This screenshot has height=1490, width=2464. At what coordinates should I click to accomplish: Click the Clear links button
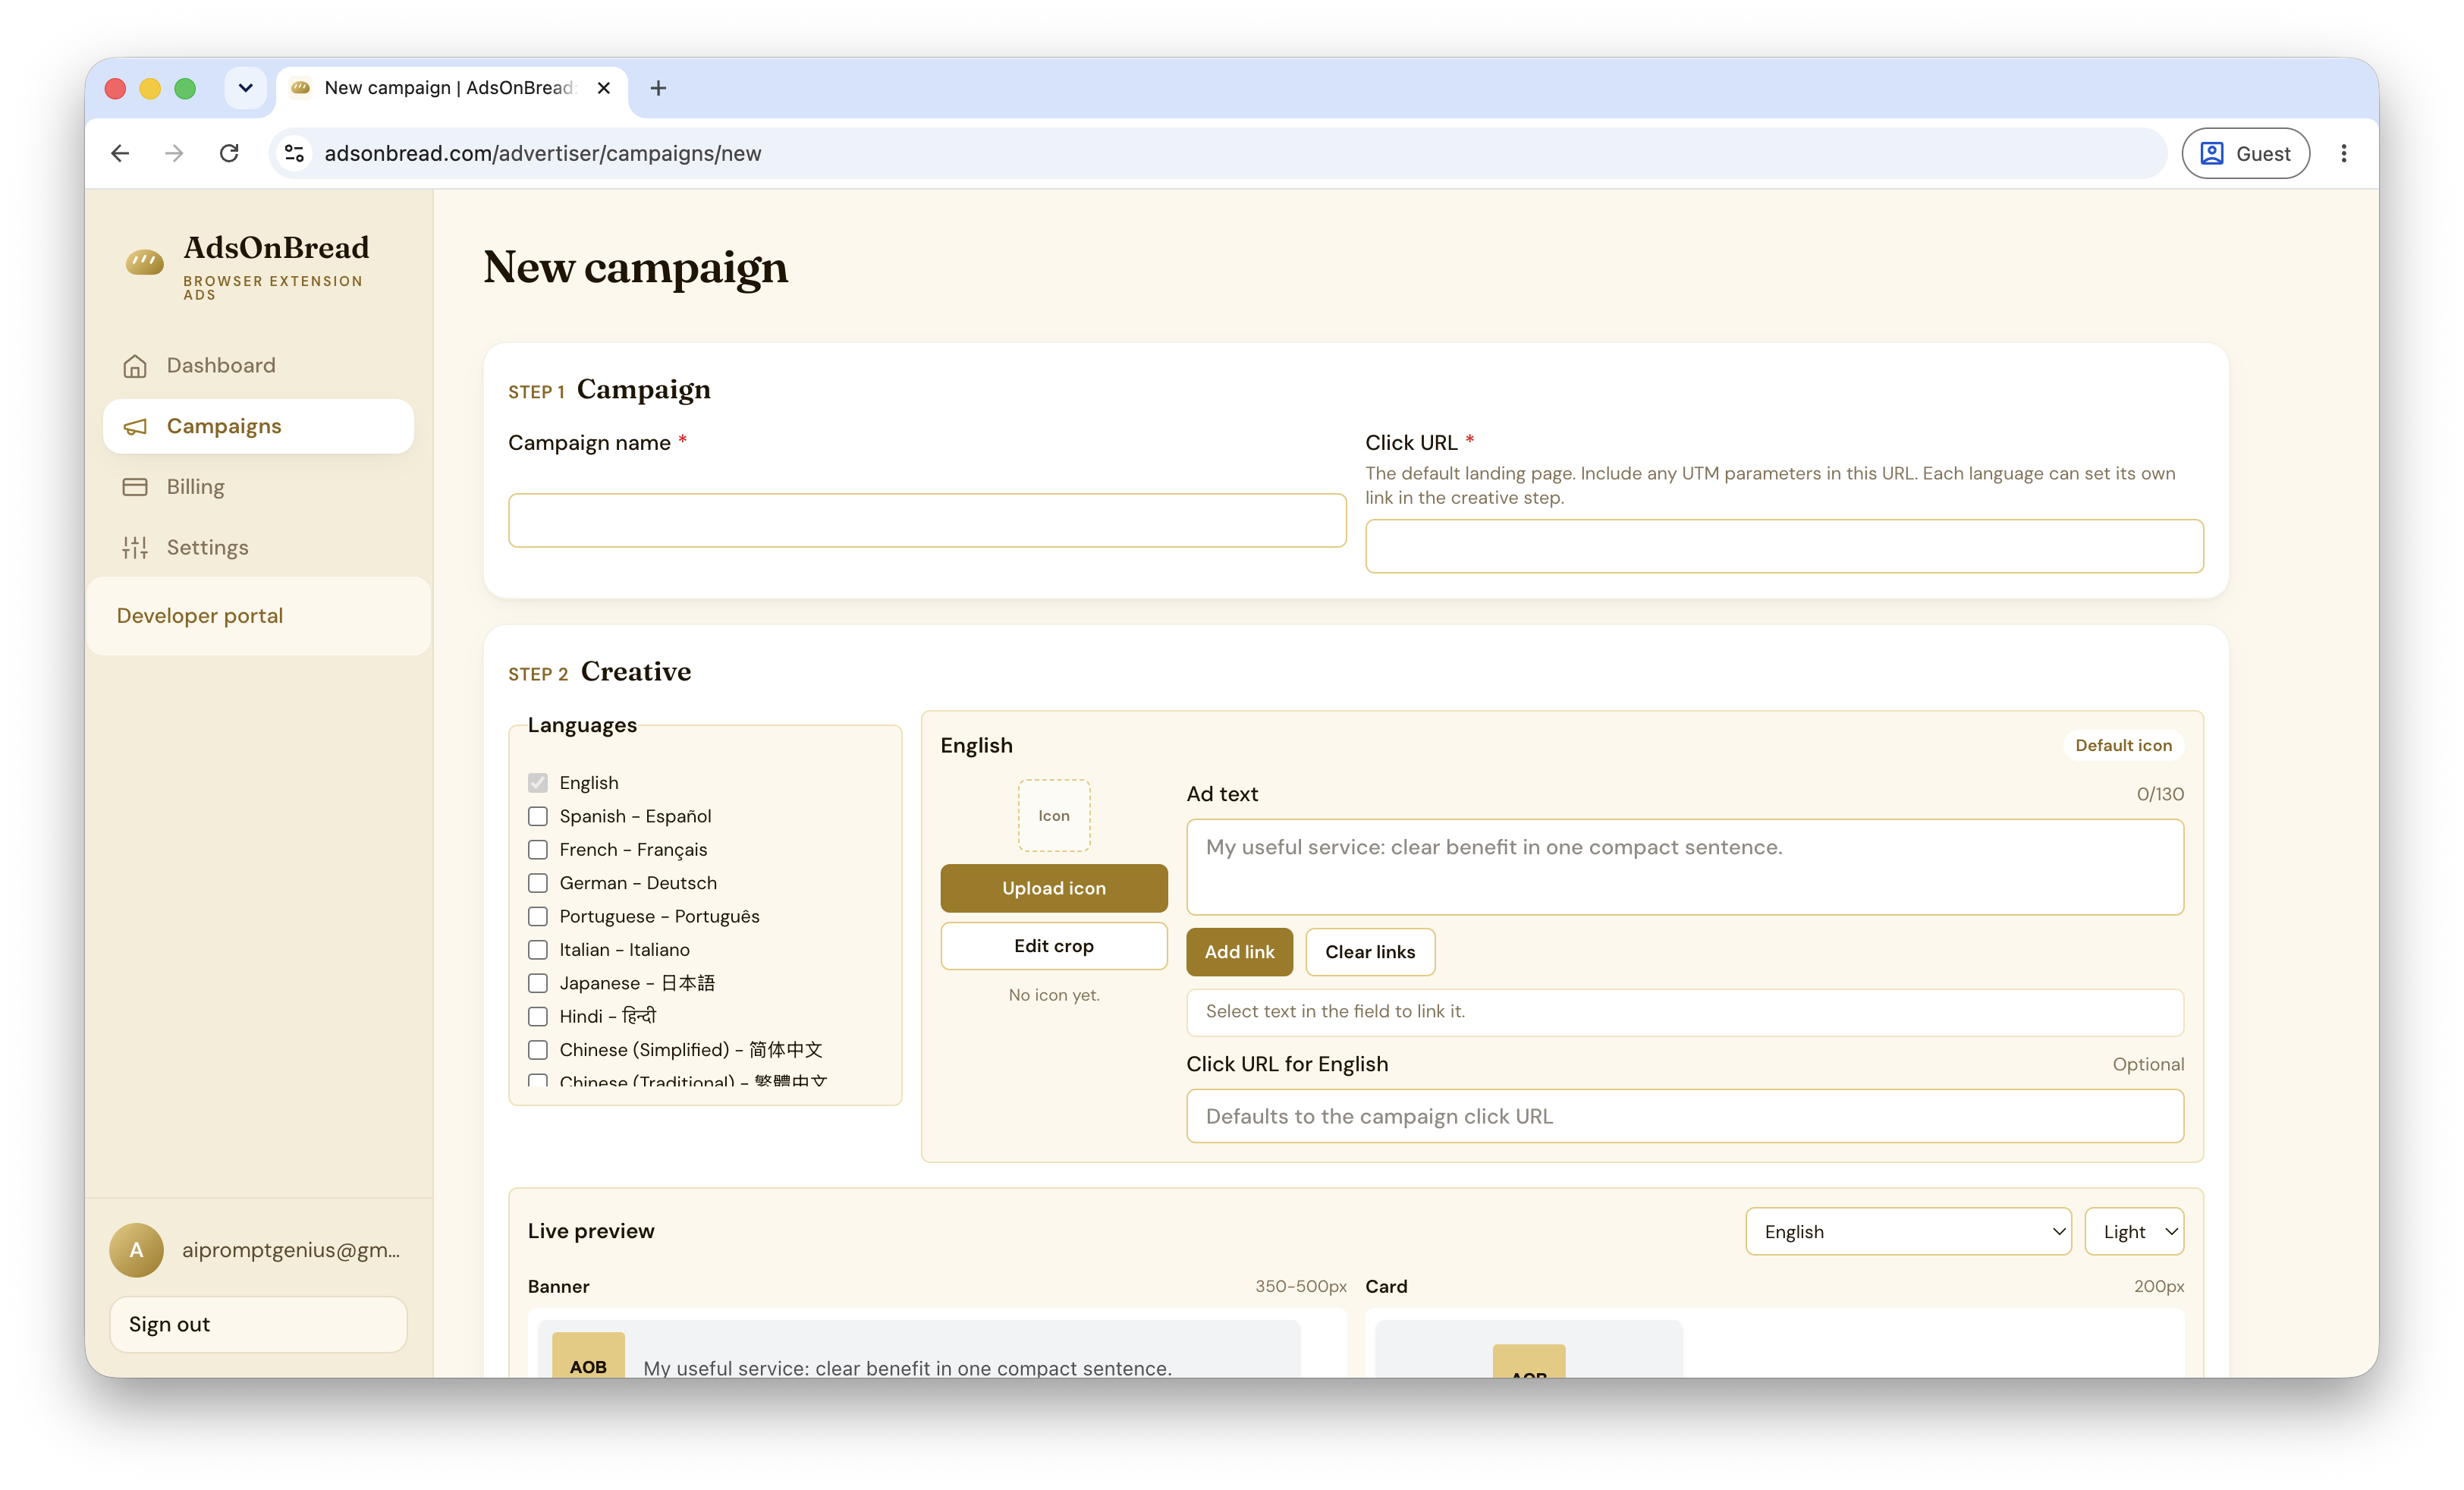pos(1370,952)
